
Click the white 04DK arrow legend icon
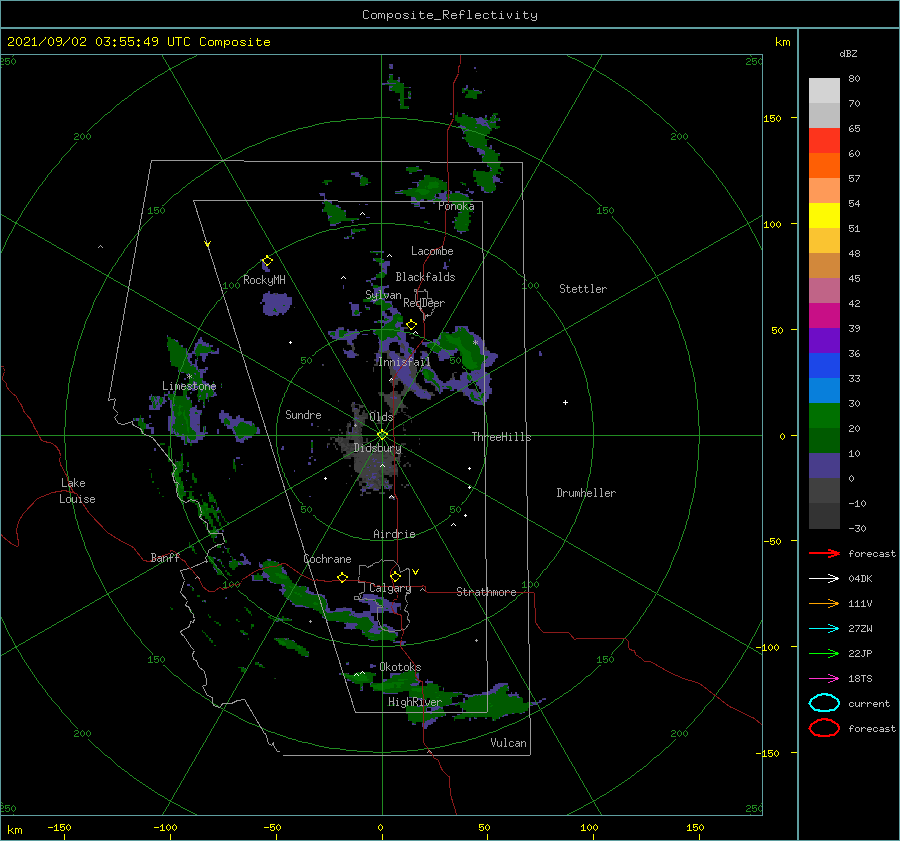tap(824, 578)
